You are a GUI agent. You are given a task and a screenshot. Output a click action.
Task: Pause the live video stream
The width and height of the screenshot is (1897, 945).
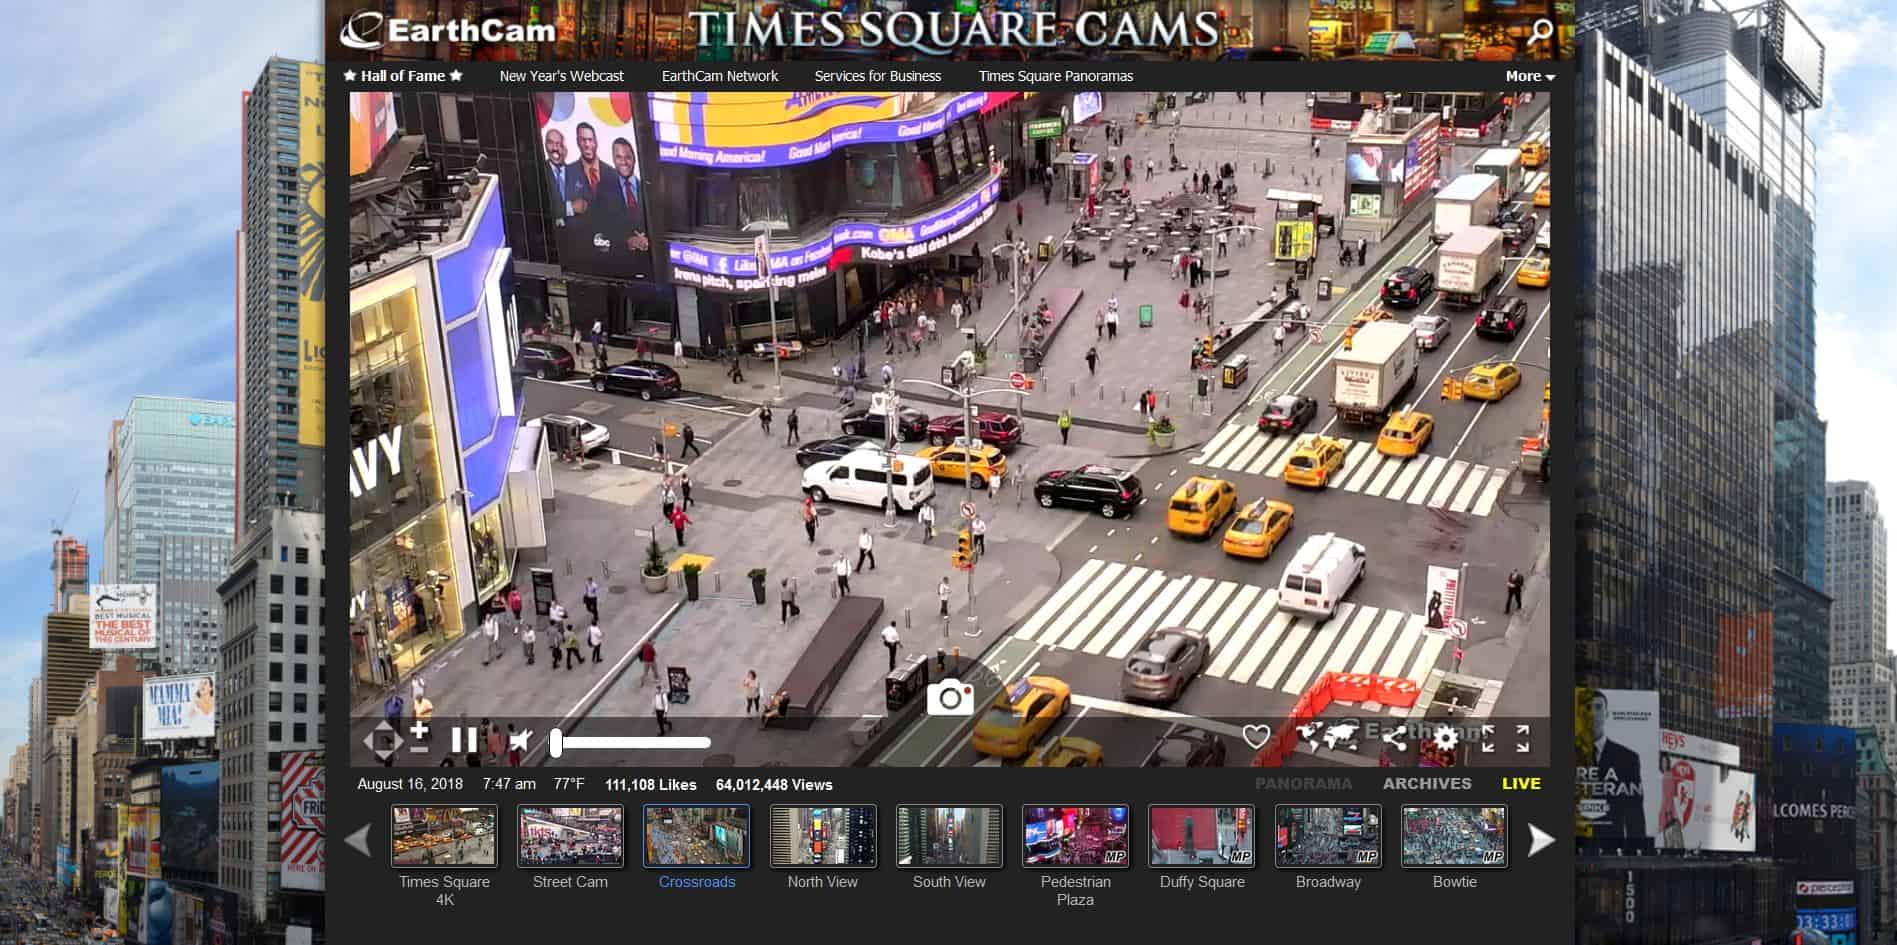(464, 740)
